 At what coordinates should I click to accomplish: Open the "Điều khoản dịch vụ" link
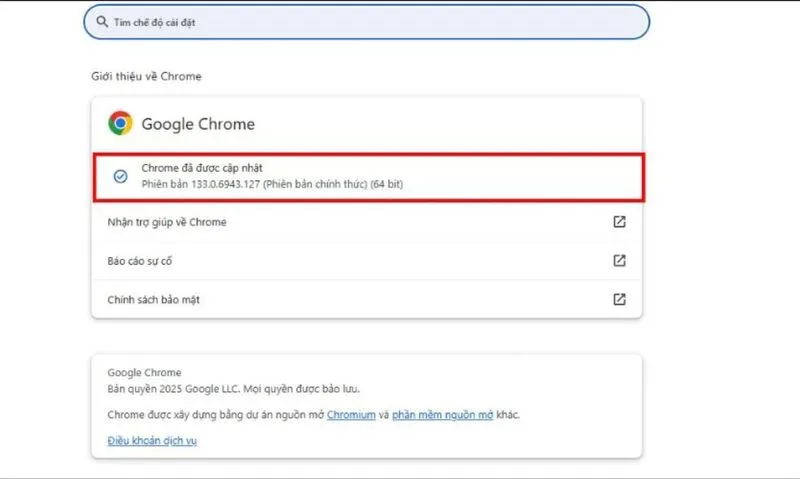(151, 441)
